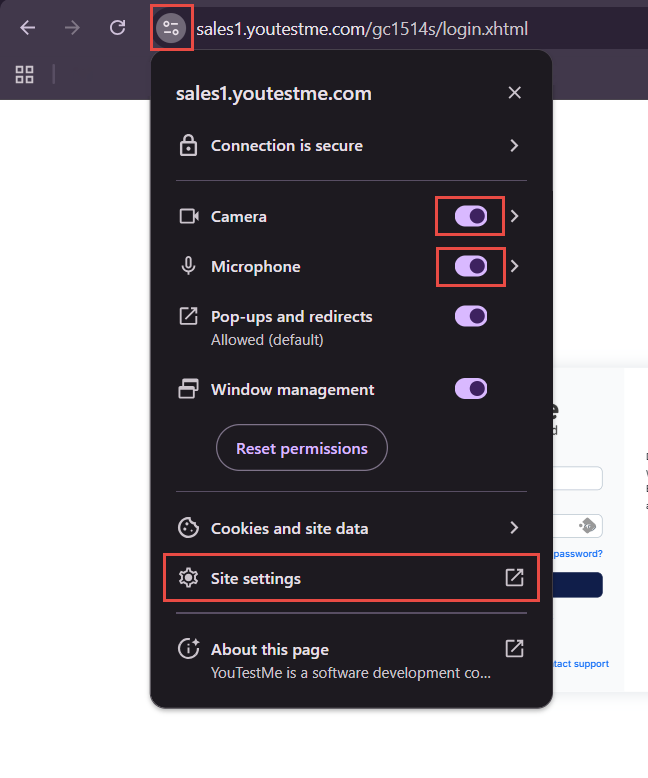This screenshot has height=778, width=648.
Task: Expand Camera options chevron
Action: pos(515,216)
